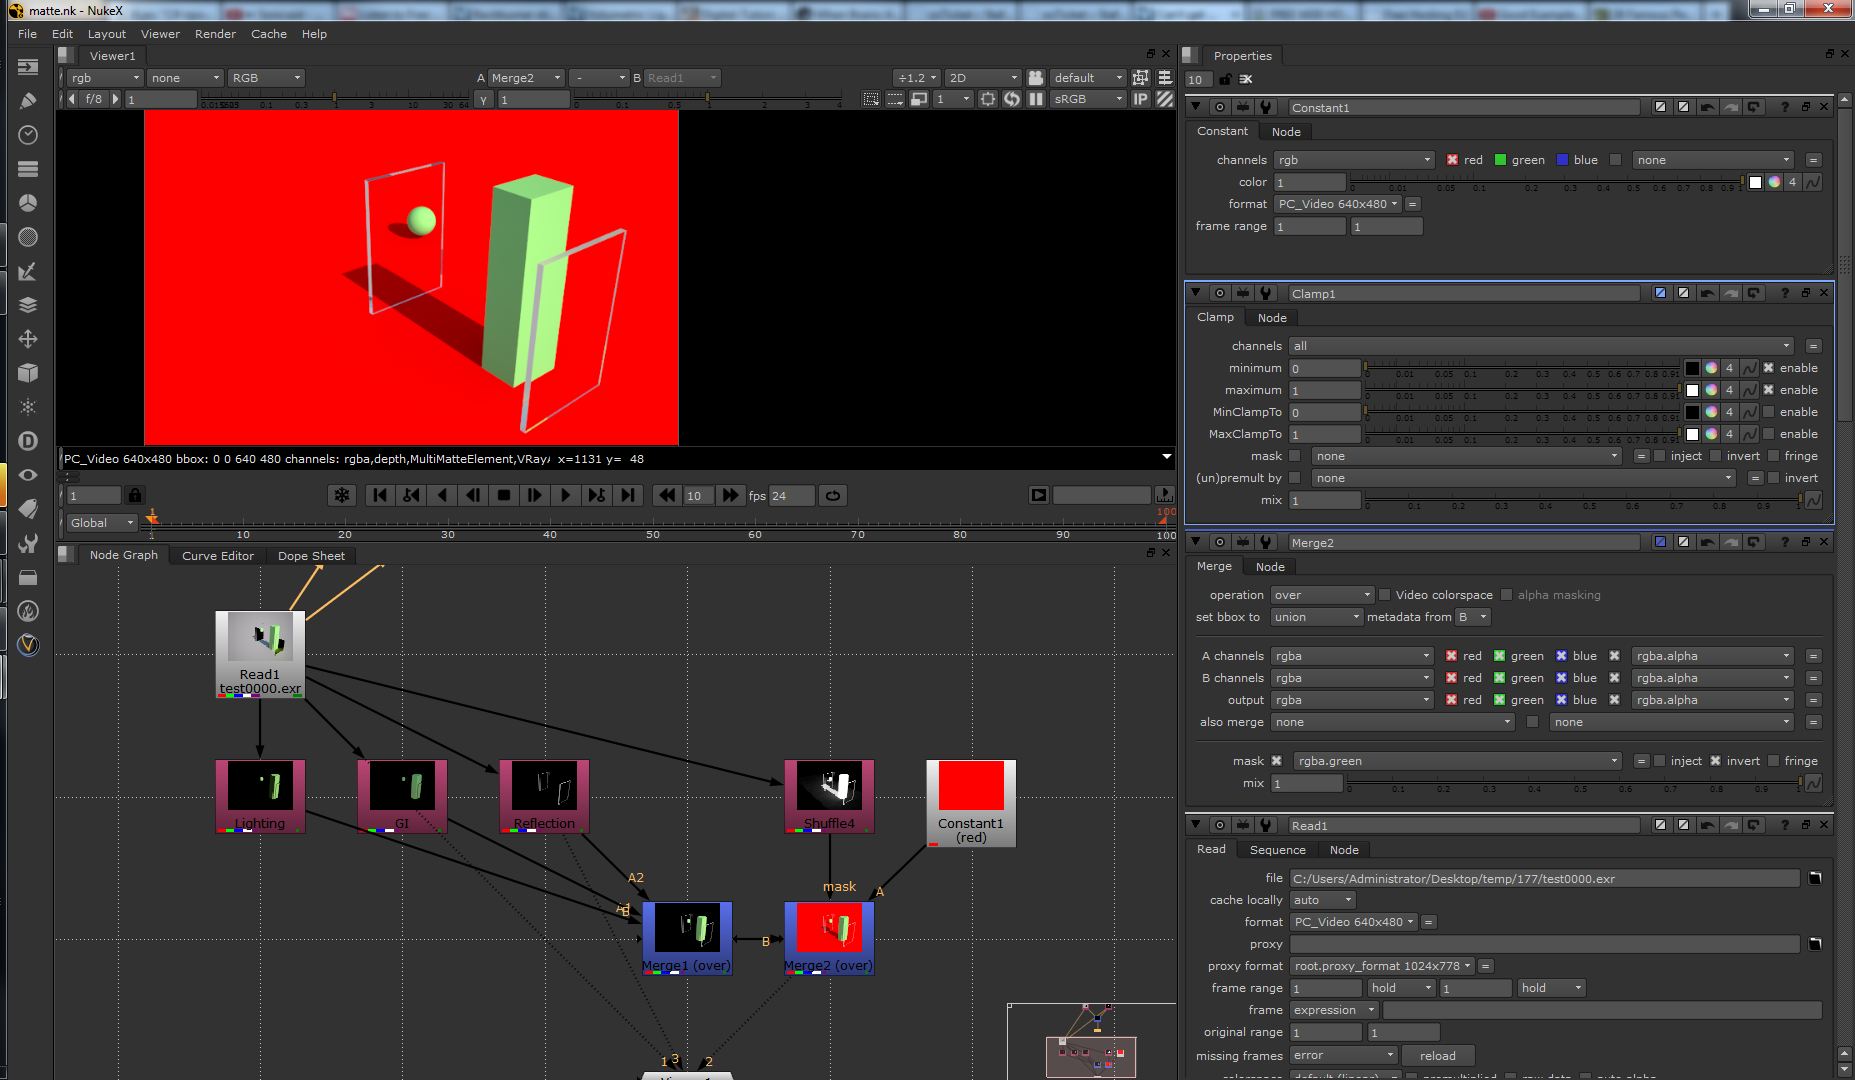Open the Merge nodes layers icon
Image resolution: width=1855 pixels, height=1080 pixels.
coord(28,305)
